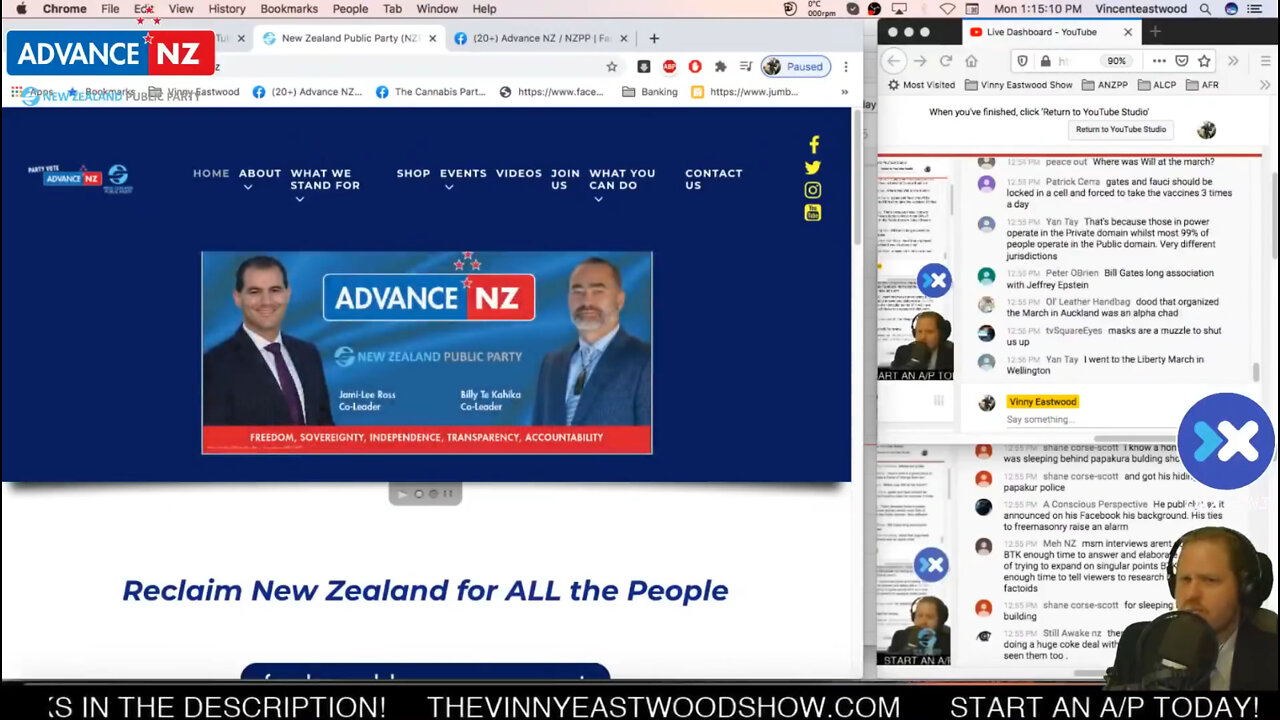Screen dimensions: 1280x720
Task: Open the Window menu in menu bar
Action: (x=437, y=9)
